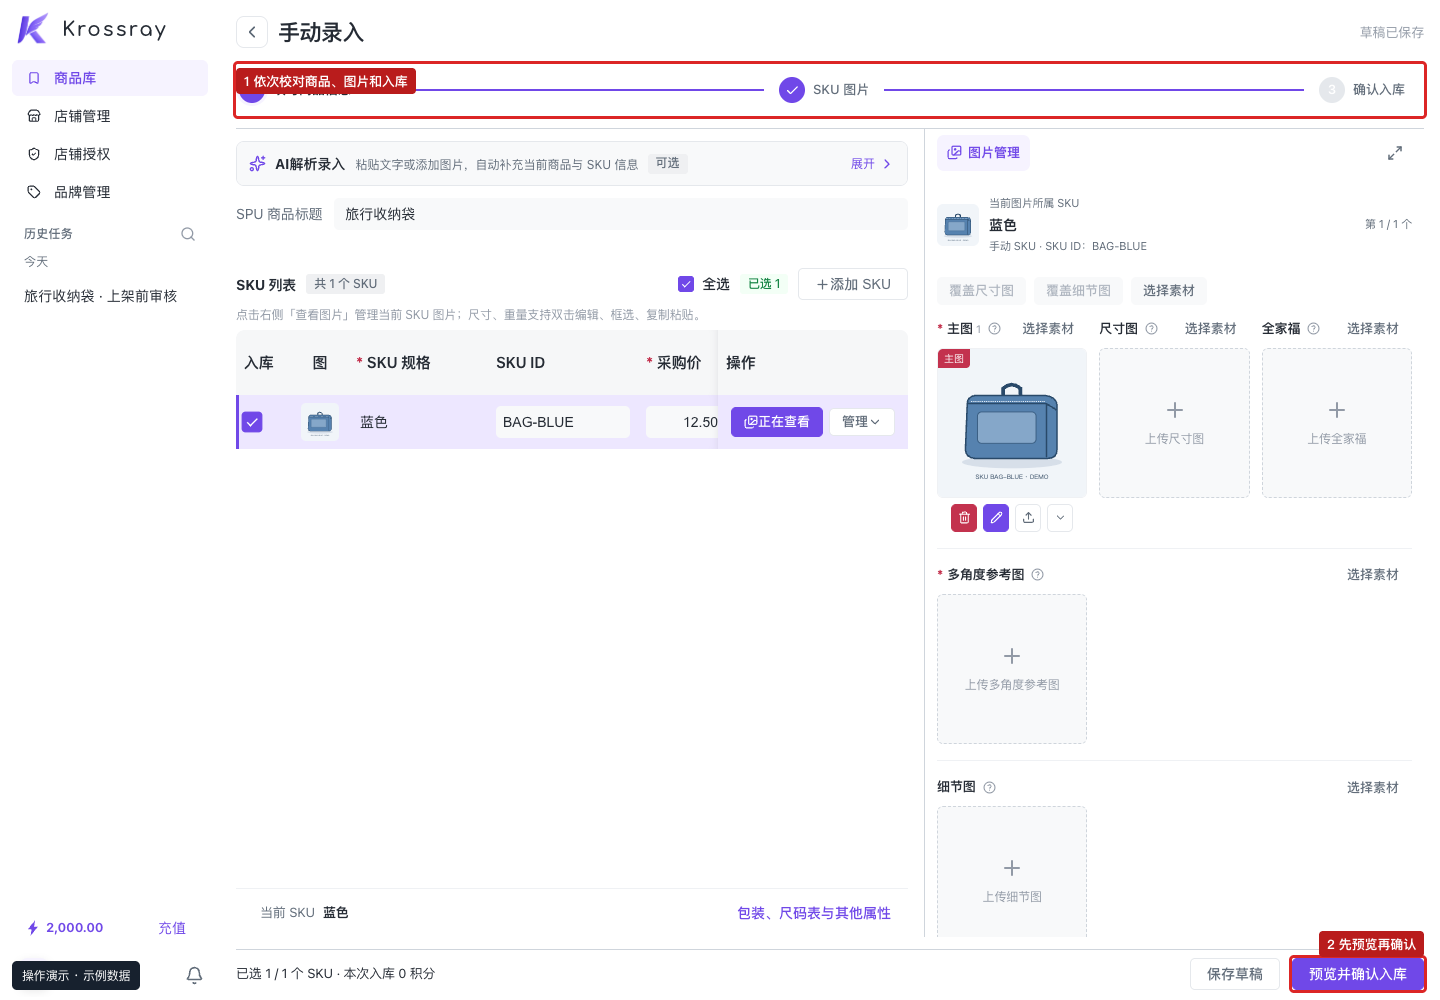The width and height of the screenshot is (1440, 1000).
Task: Click 选择素材 next to 覆盖细节图
Action: [1169, 291]
